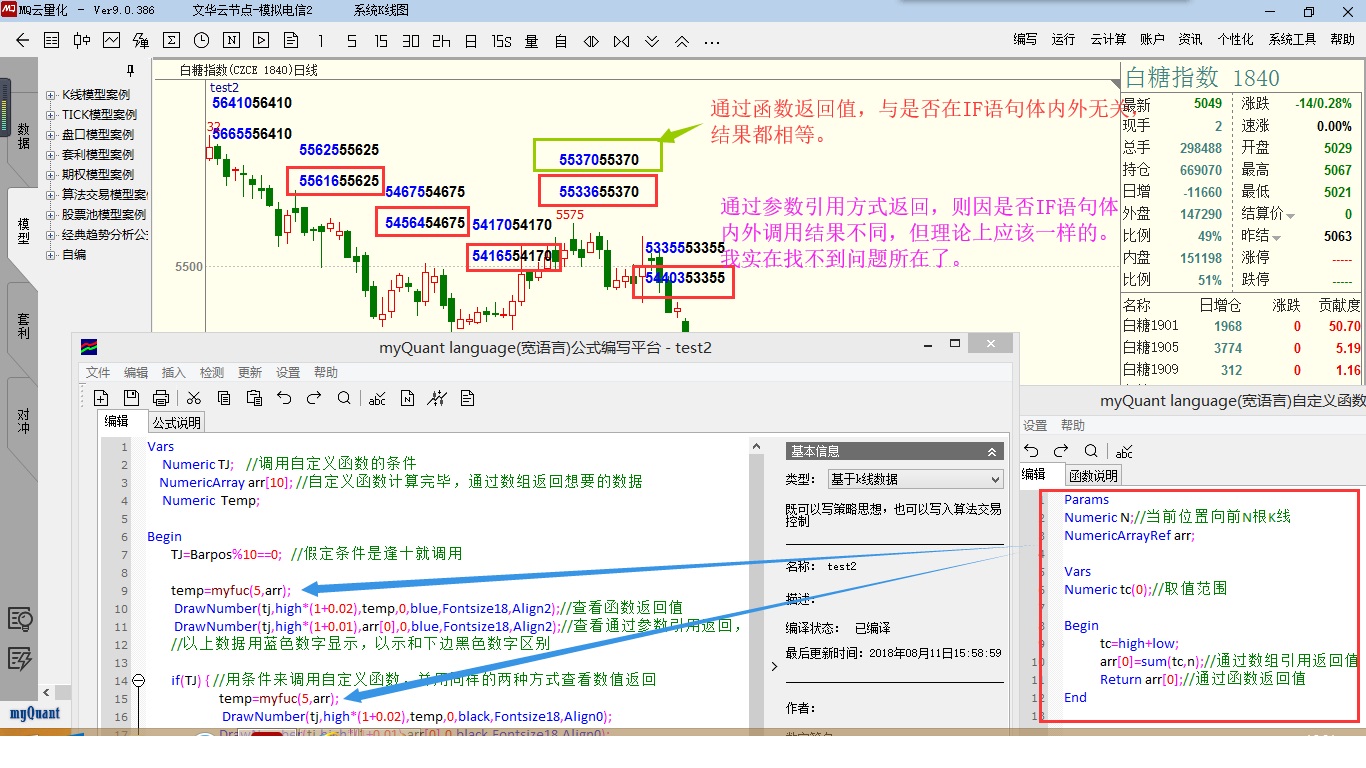
Task: Click the print icon in formula editor
Action: 160,398
